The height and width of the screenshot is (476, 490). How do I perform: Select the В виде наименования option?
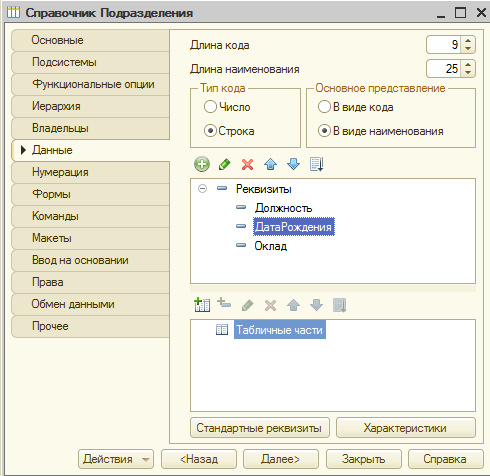(x=324, y=131)
